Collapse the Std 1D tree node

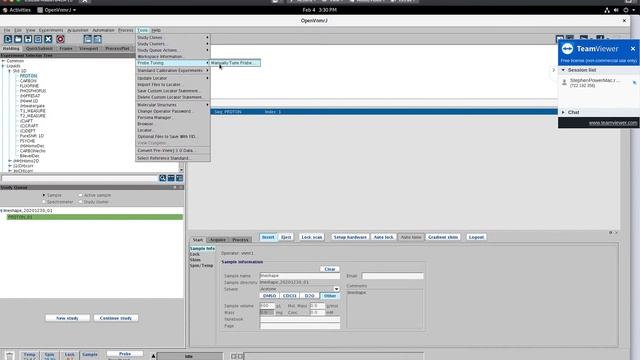[10, 71]
